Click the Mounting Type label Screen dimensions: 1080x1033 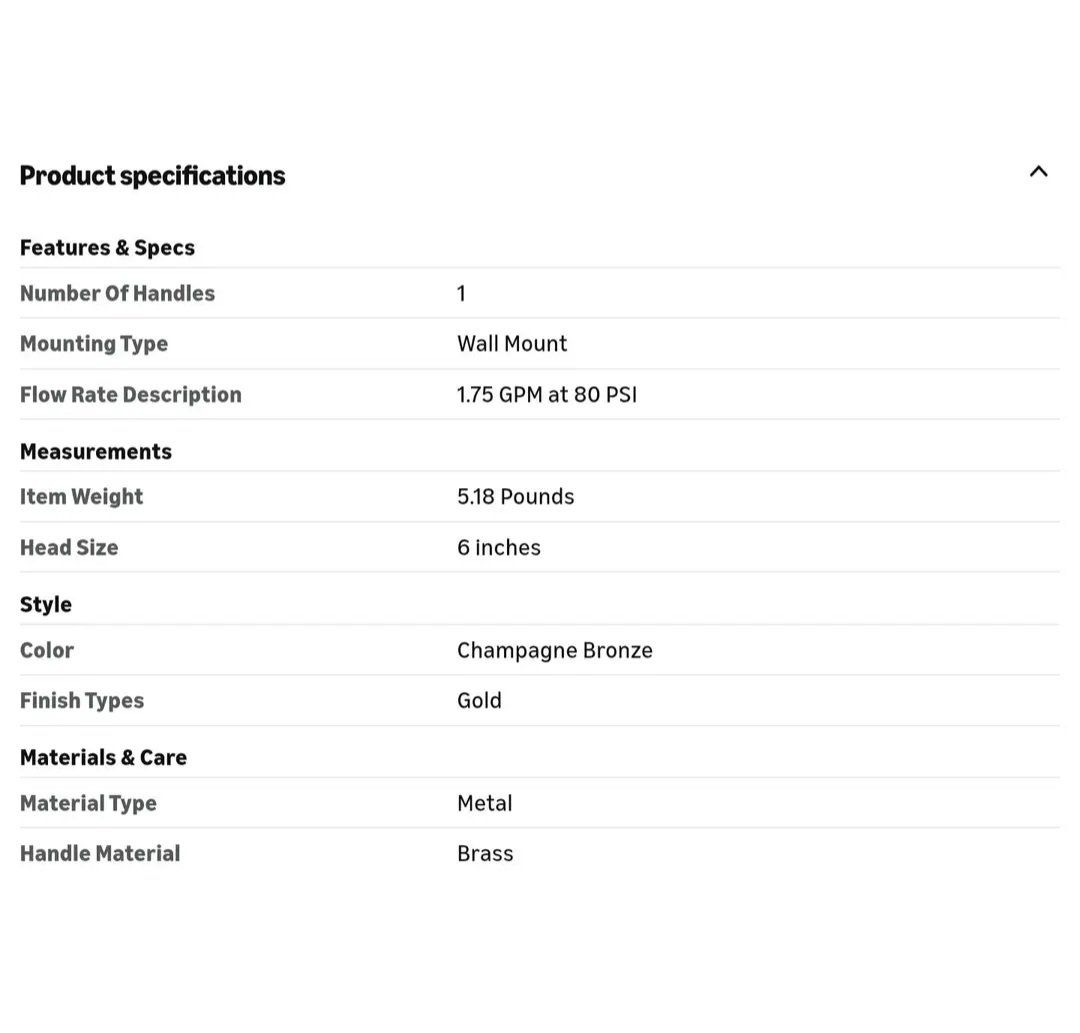click(94, 344)
